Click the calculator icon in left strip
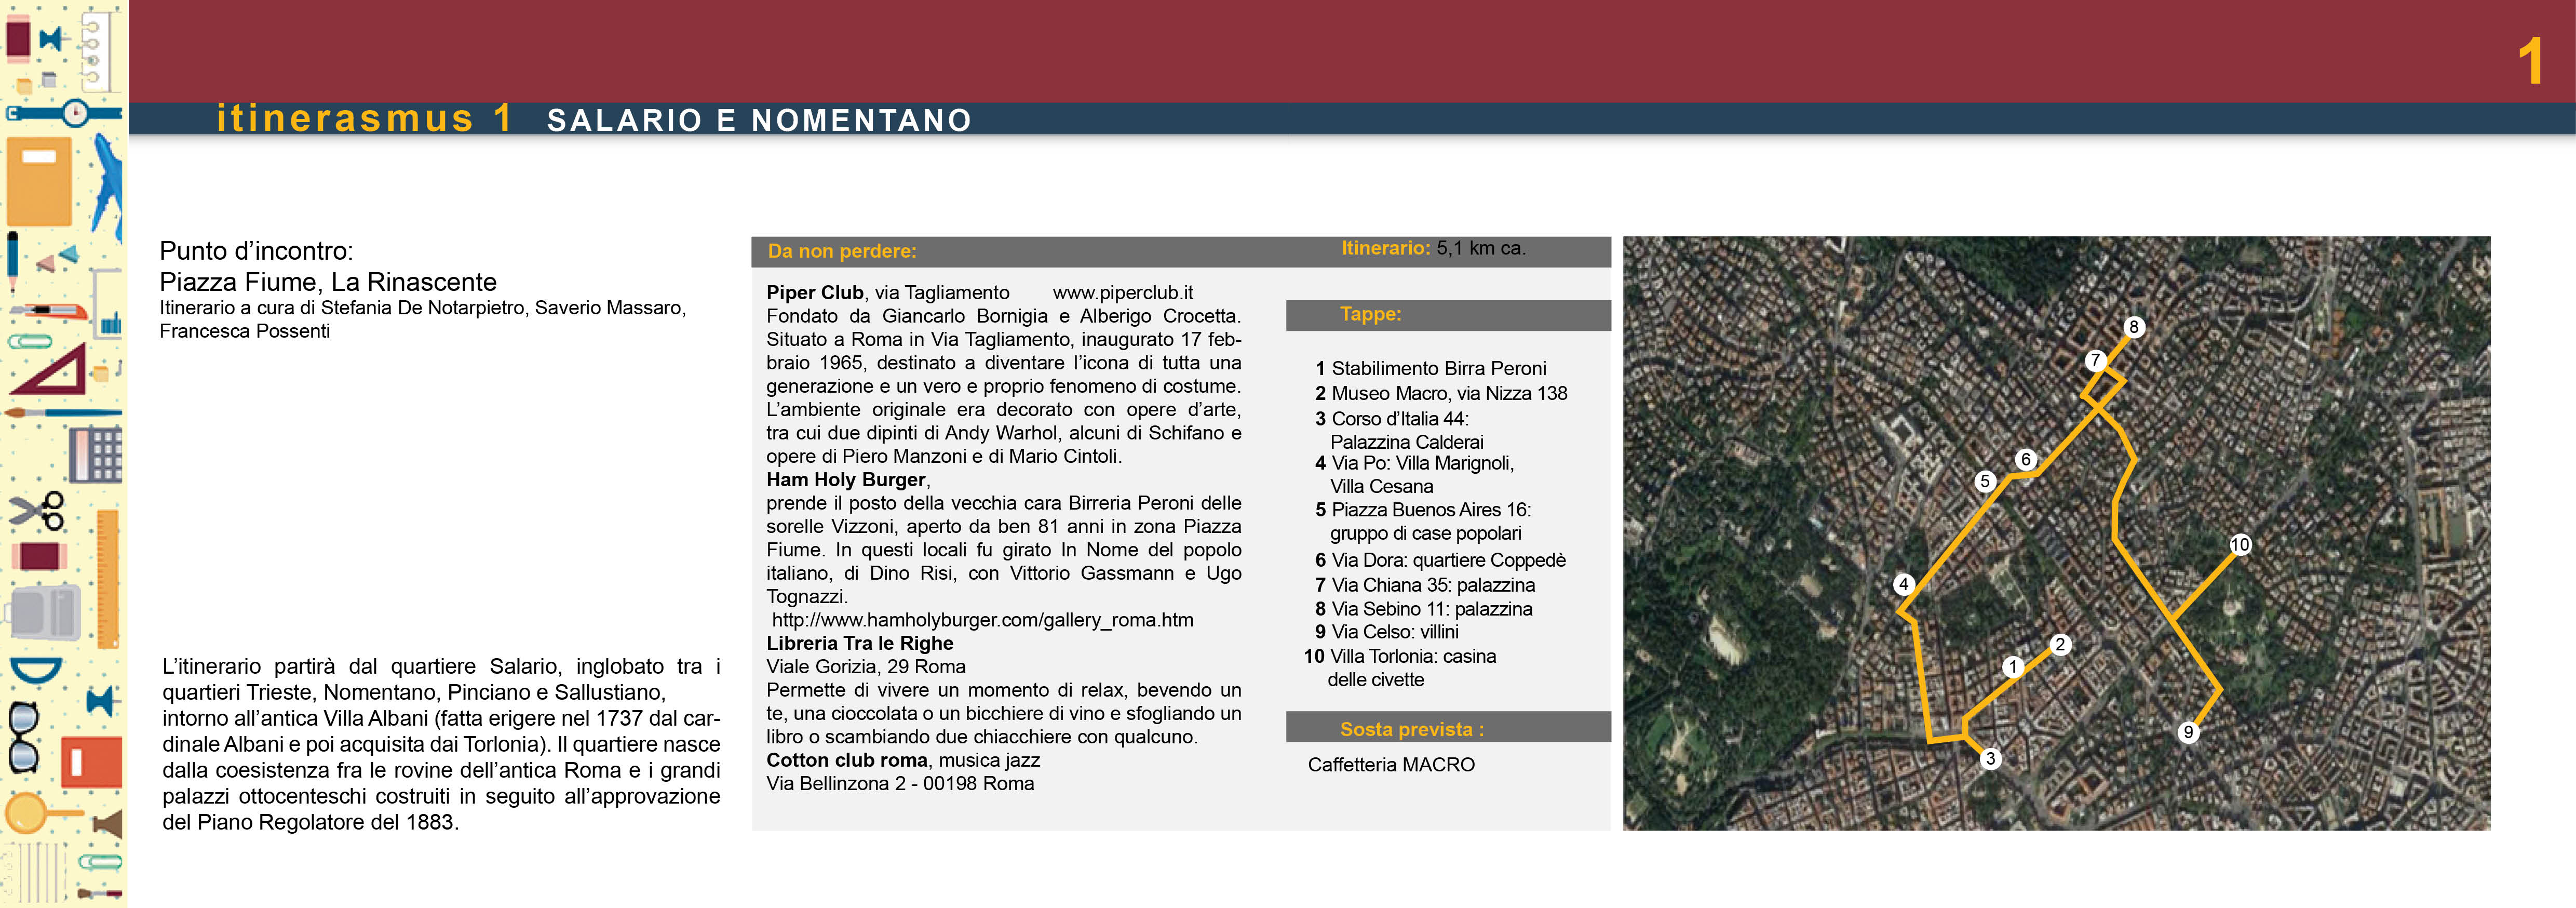The height and width of the screenshot is (908, 2576). coord(95,455)
